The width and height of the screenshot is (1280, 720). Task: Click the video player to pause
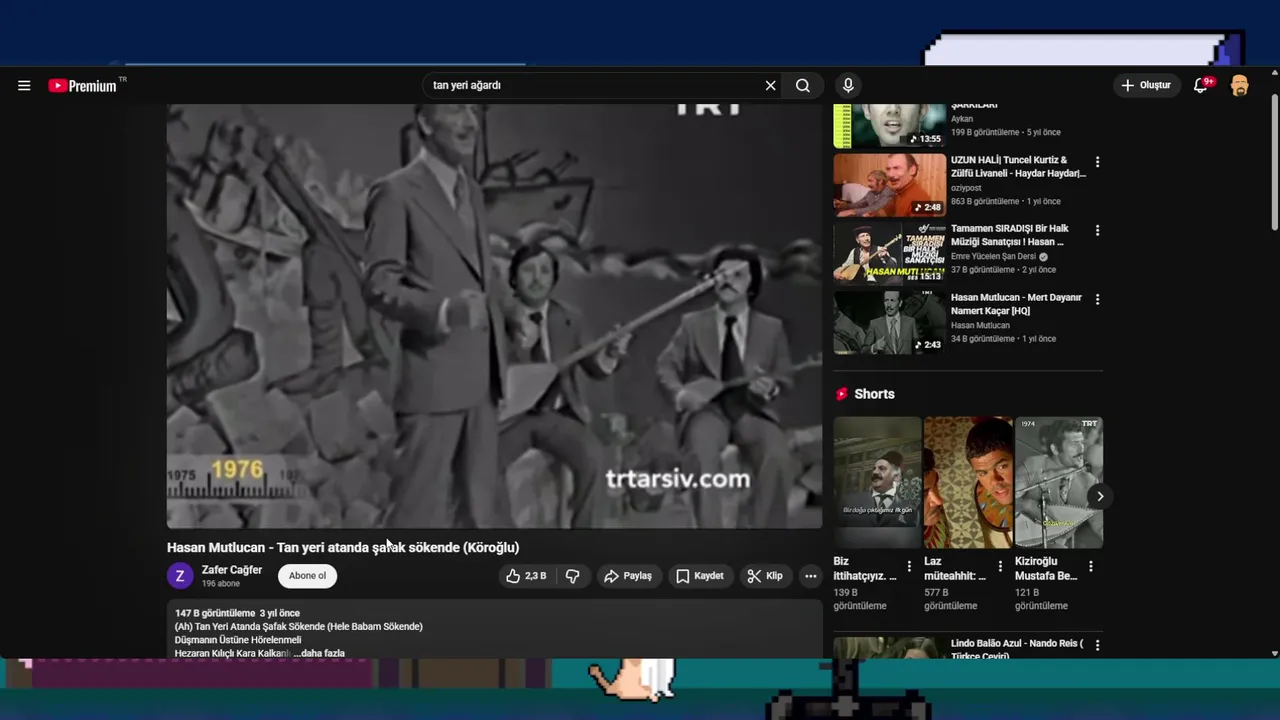[494, 316]
